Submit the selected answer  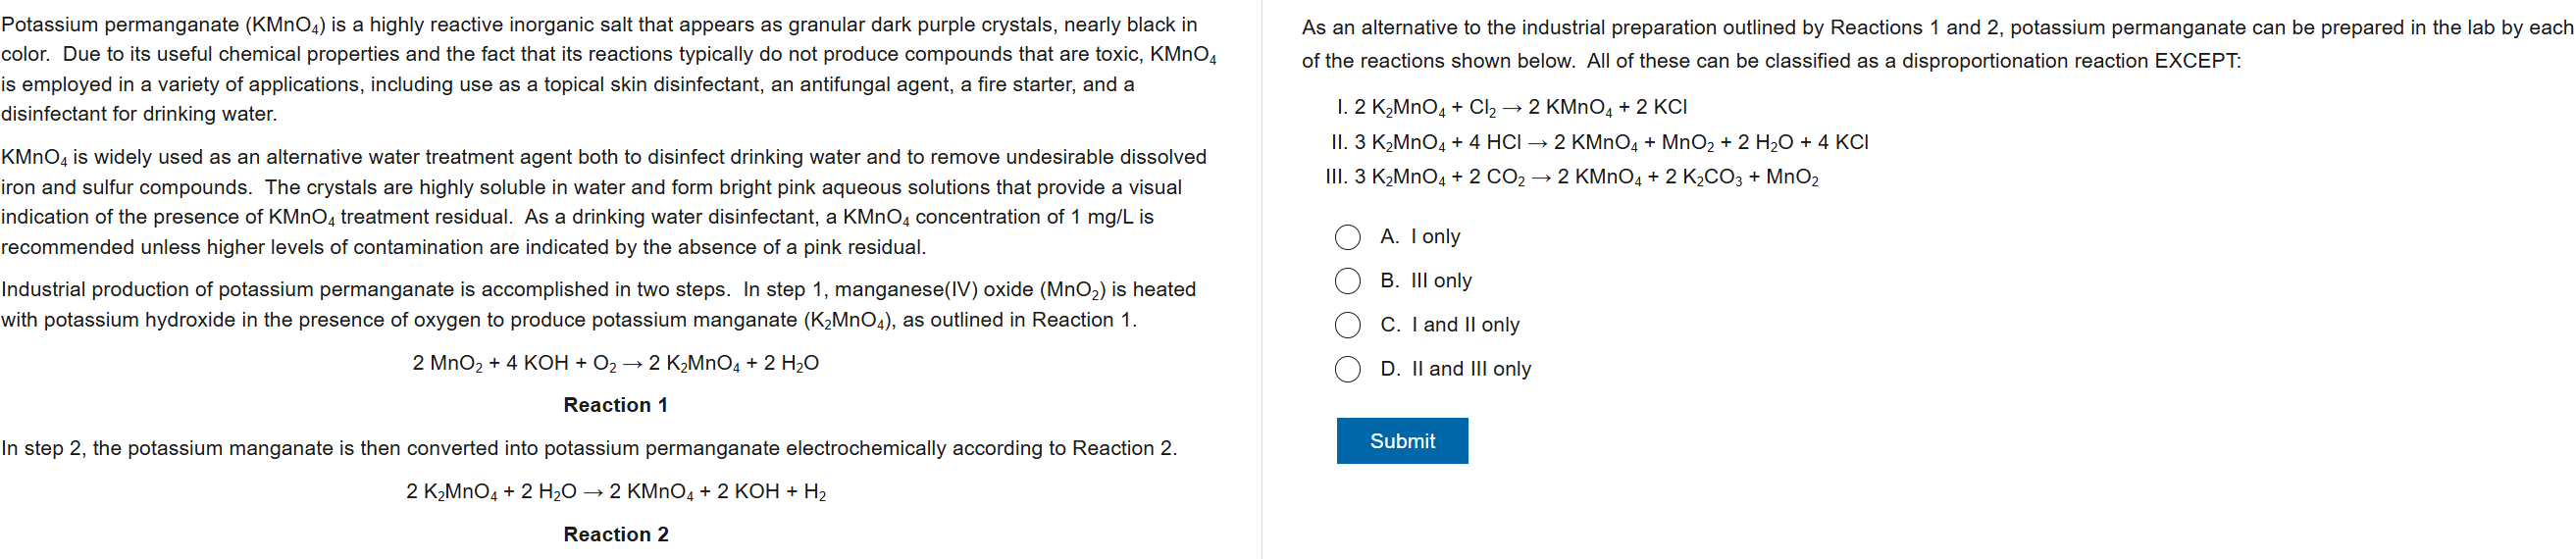[1402, 441]
